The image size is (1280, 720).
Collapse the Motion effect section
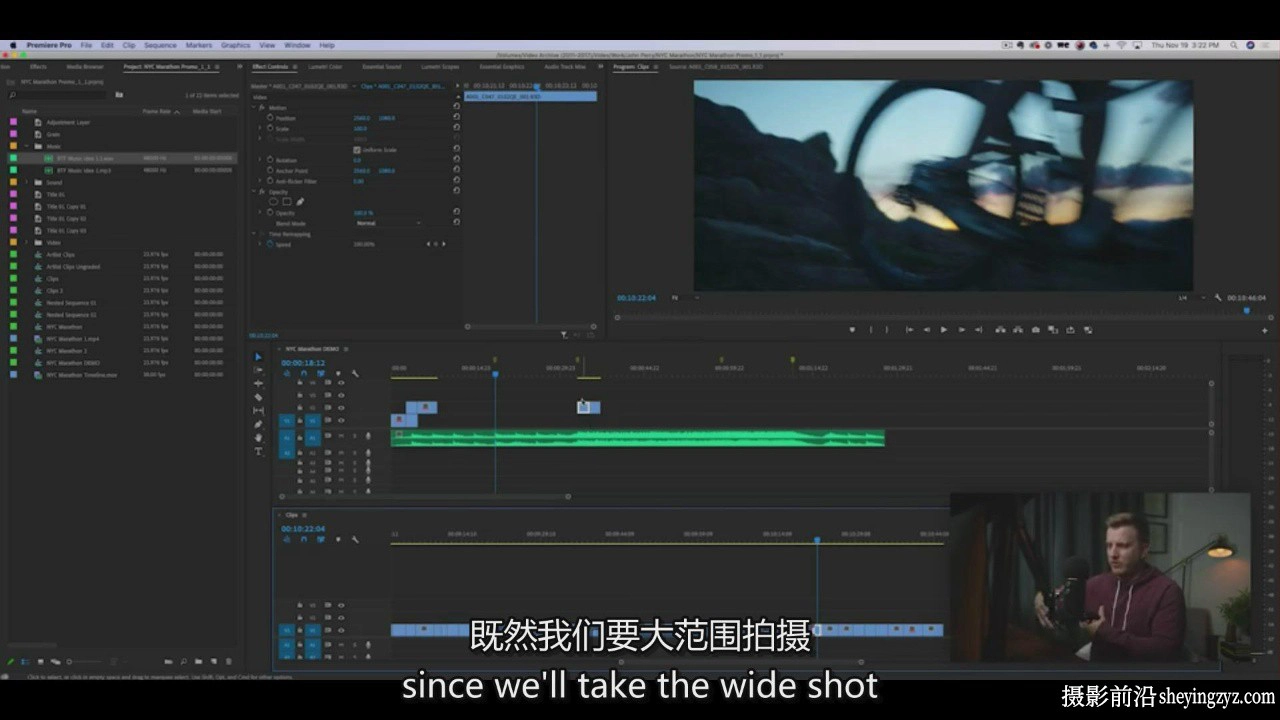point(254,107)
